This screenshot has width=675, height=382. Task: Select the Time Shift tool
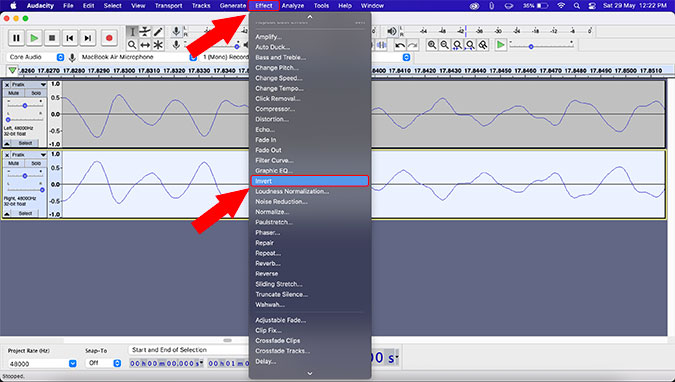point(145,45)
